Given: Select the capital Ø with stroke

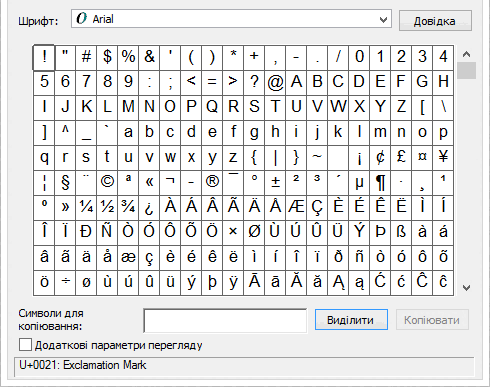Looking at the screenshot, I should (254, 232).
